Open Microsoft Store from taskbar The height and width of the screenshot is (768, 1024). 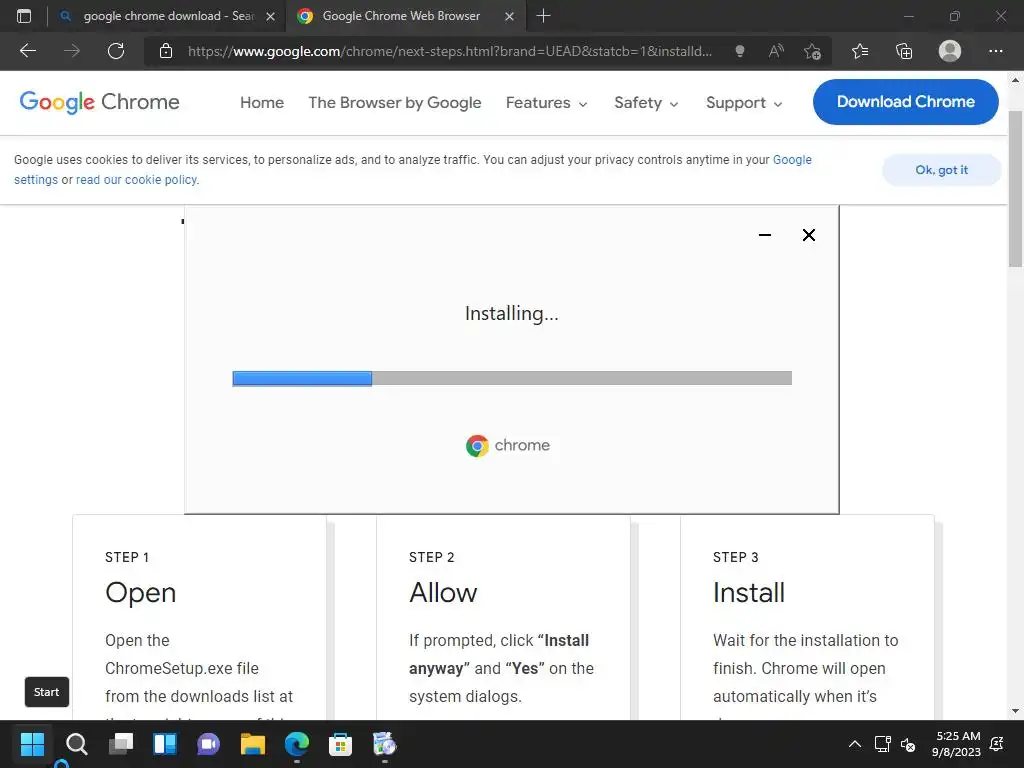pos(340,744)
